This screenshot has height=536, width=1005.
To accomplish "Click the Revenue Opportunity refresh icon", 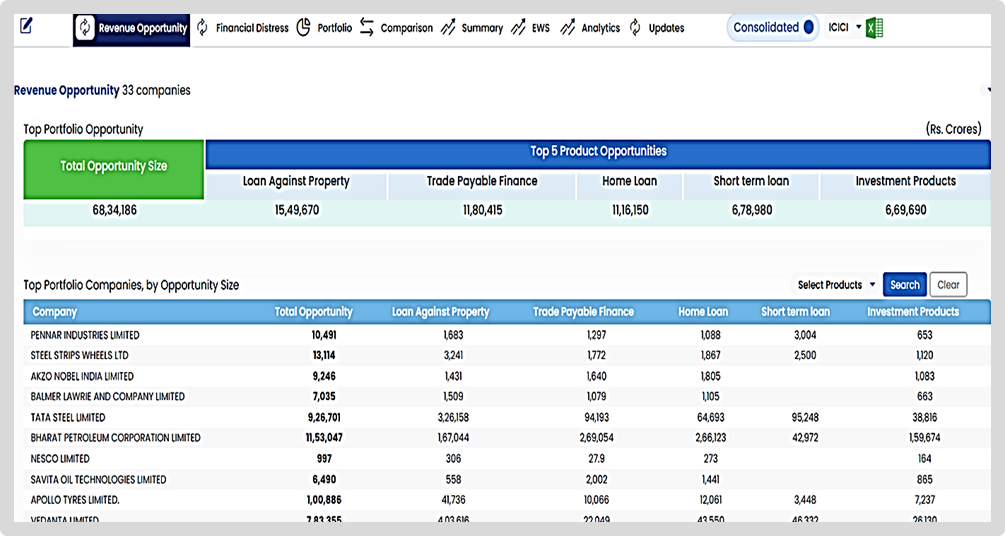I will [x=85, y=28].
